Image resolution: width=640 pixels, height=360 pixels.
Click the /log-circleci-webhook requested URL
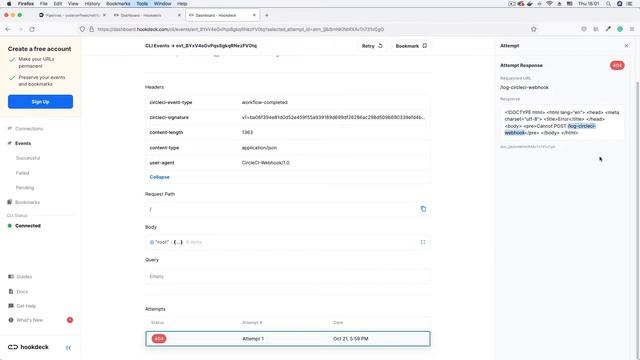[x=524, y=87]
